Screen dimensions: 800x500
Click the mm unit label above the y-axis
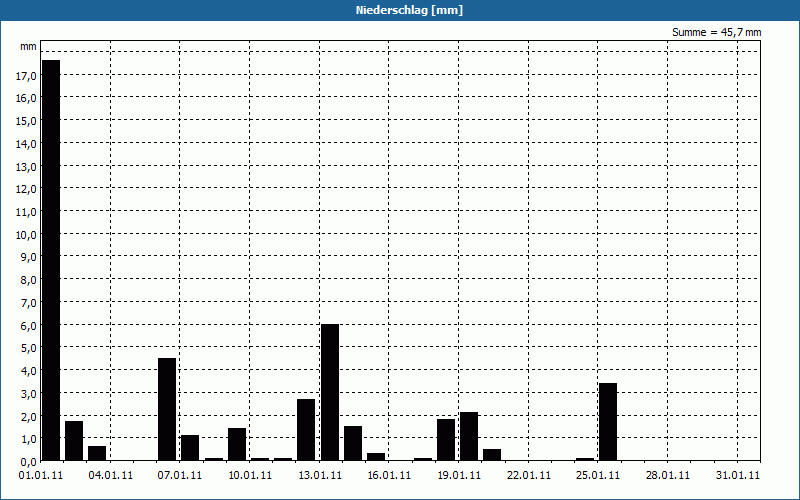[x=28, y=46]
